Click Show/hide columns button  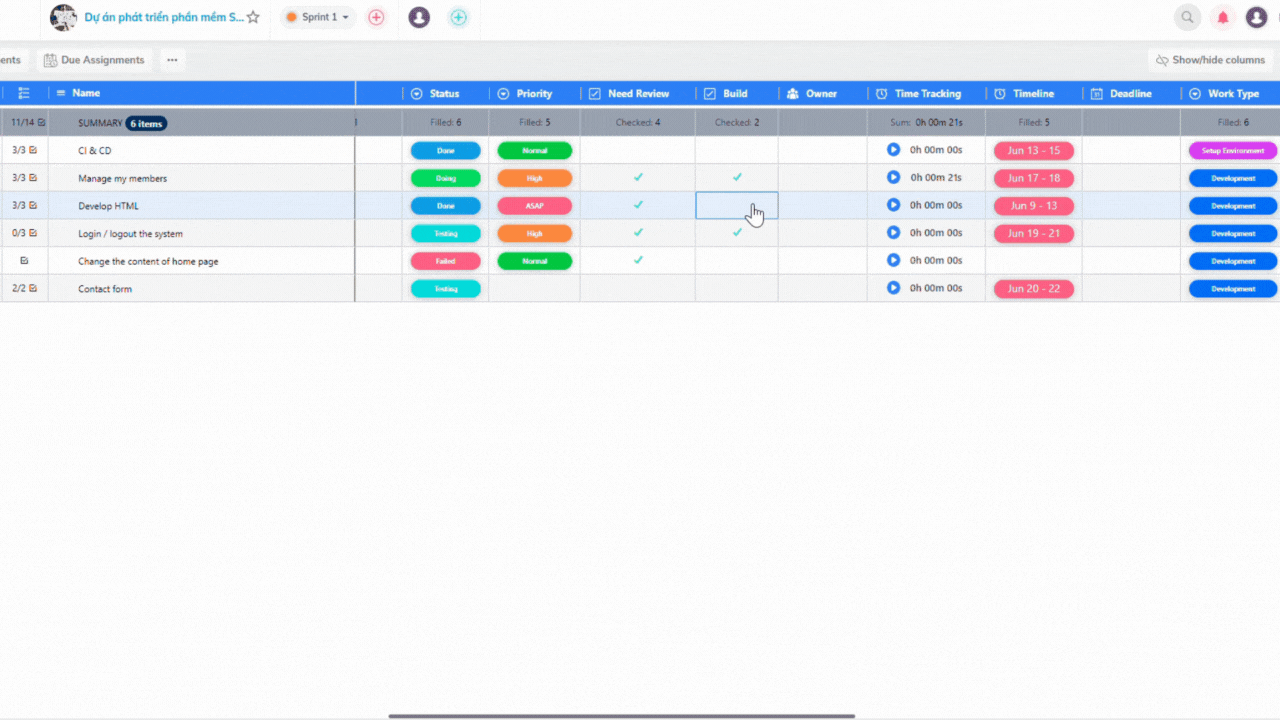point(1210,60)
